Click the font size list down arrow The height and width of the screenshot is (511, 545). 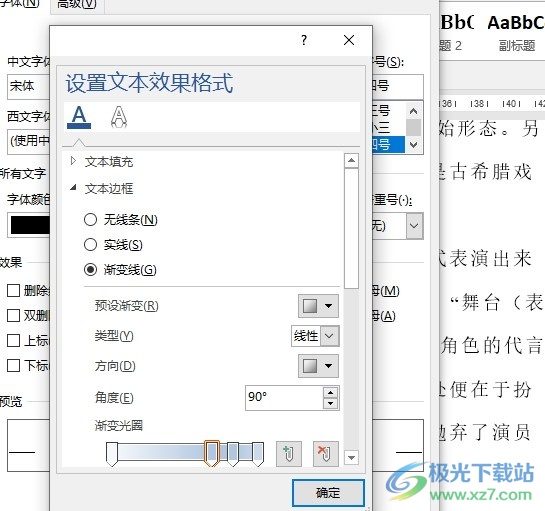click(413, 144)
